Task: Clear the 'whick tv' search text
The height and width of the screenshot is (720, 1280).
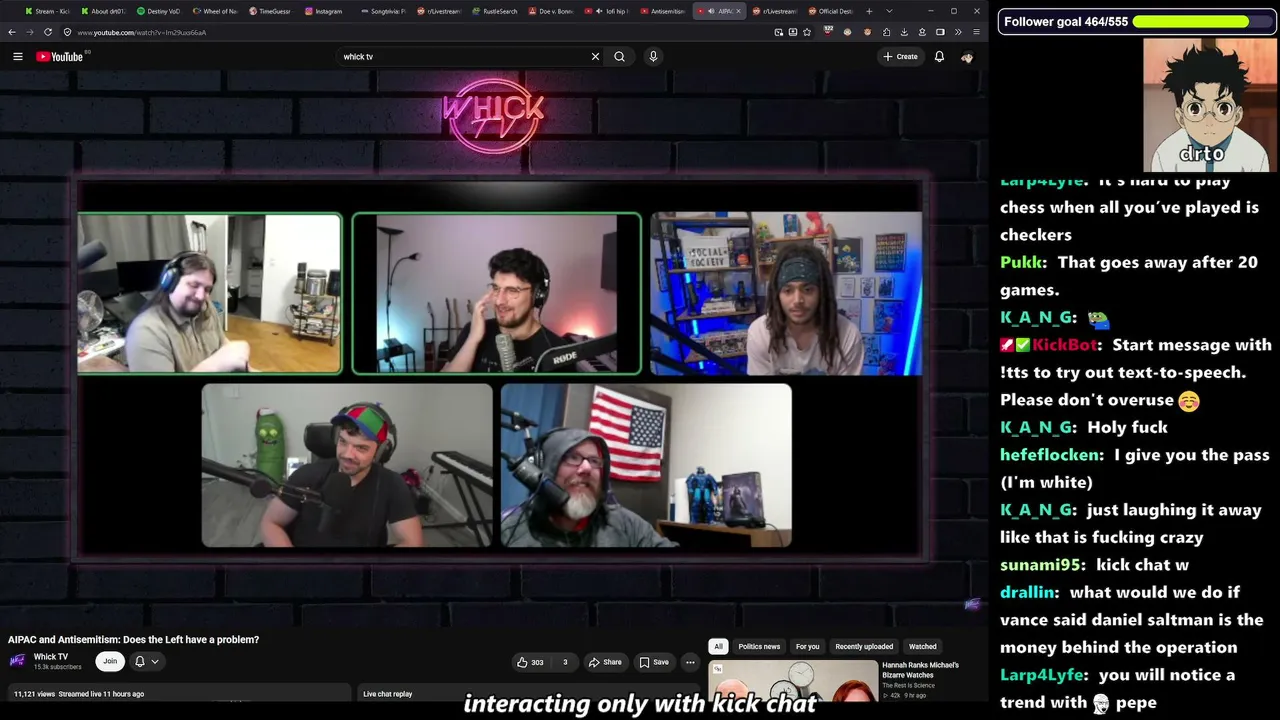Action: tap(595, 57)
